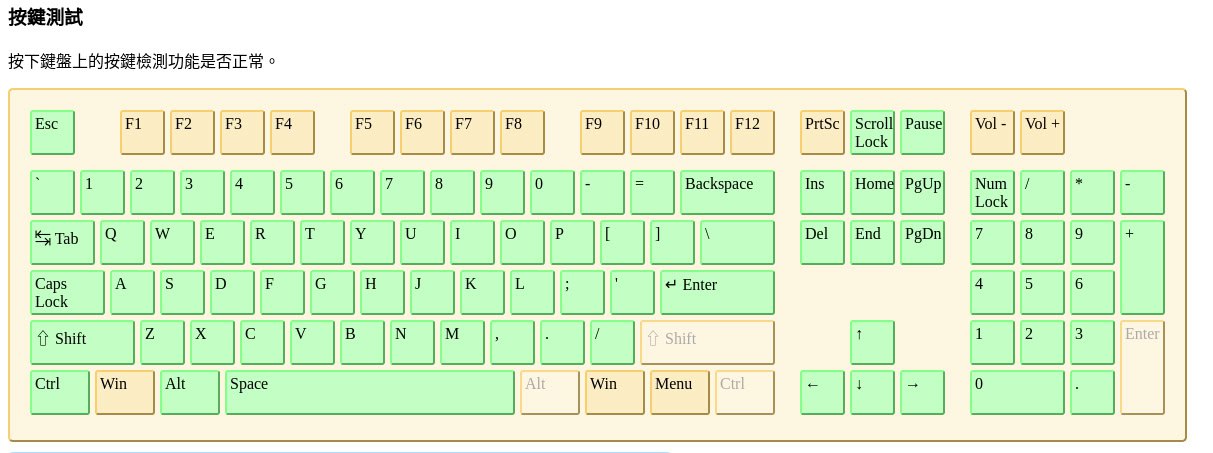The width and height of the screenshot is (1213, 453).
Task: Hit the down arrow key
Action: 872,392
